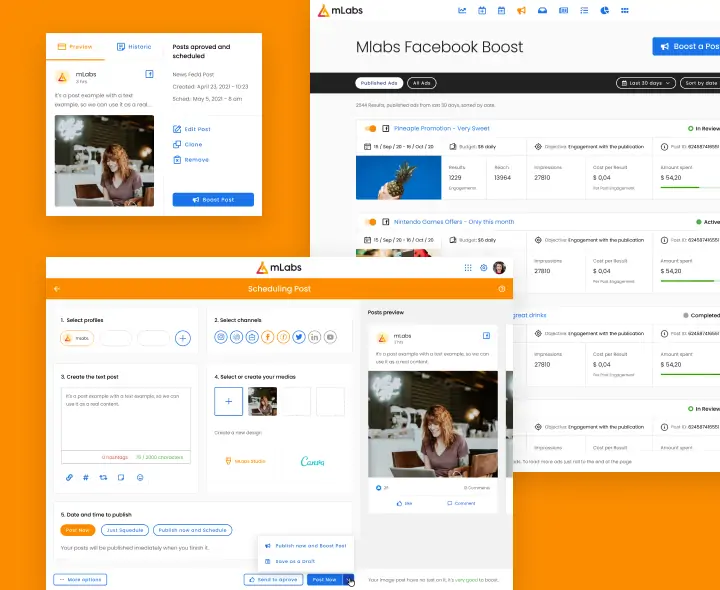Click the Pineapple Promotion amount spent progress bar

coord(690,188)
